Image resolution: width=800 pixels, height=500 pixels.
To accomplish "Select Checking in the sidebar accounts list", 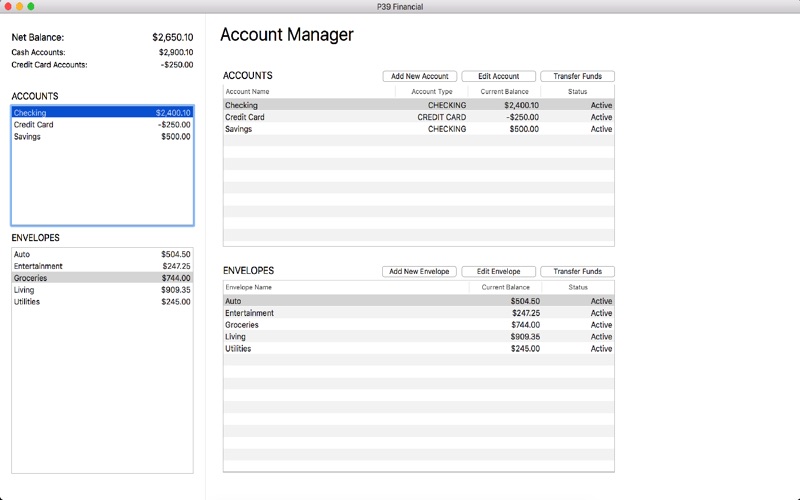I will 102,113.
